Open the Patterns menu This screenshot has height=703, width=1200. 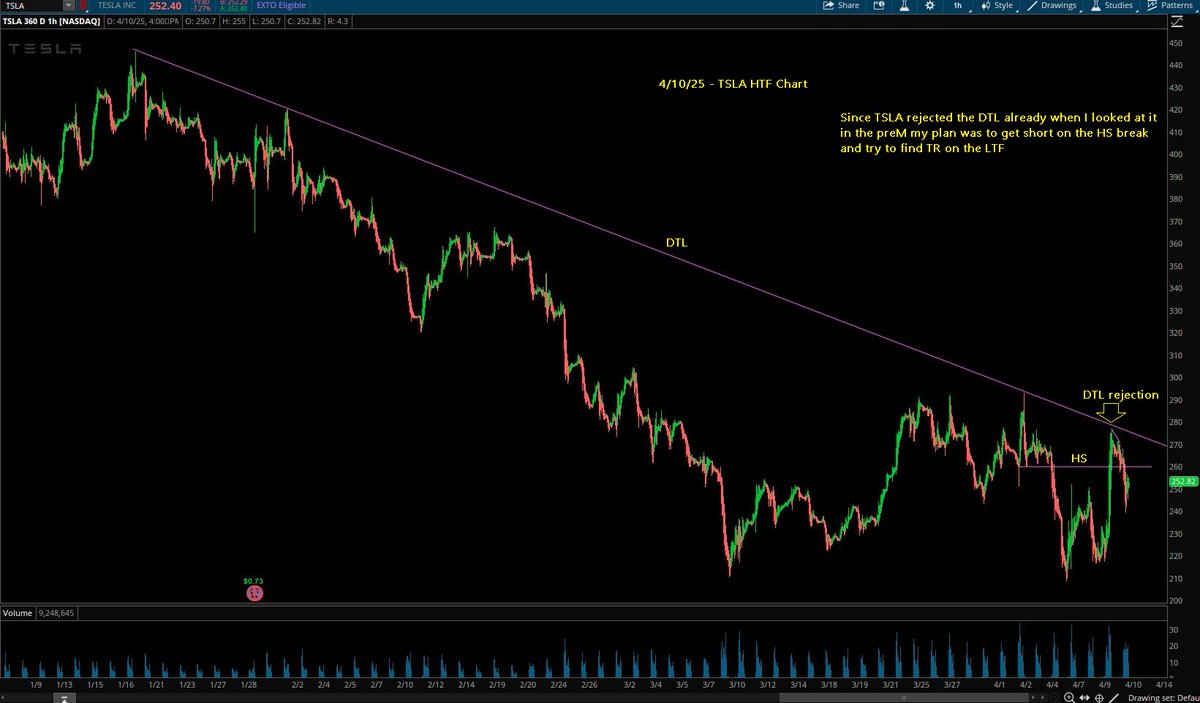pos(1172,5)
